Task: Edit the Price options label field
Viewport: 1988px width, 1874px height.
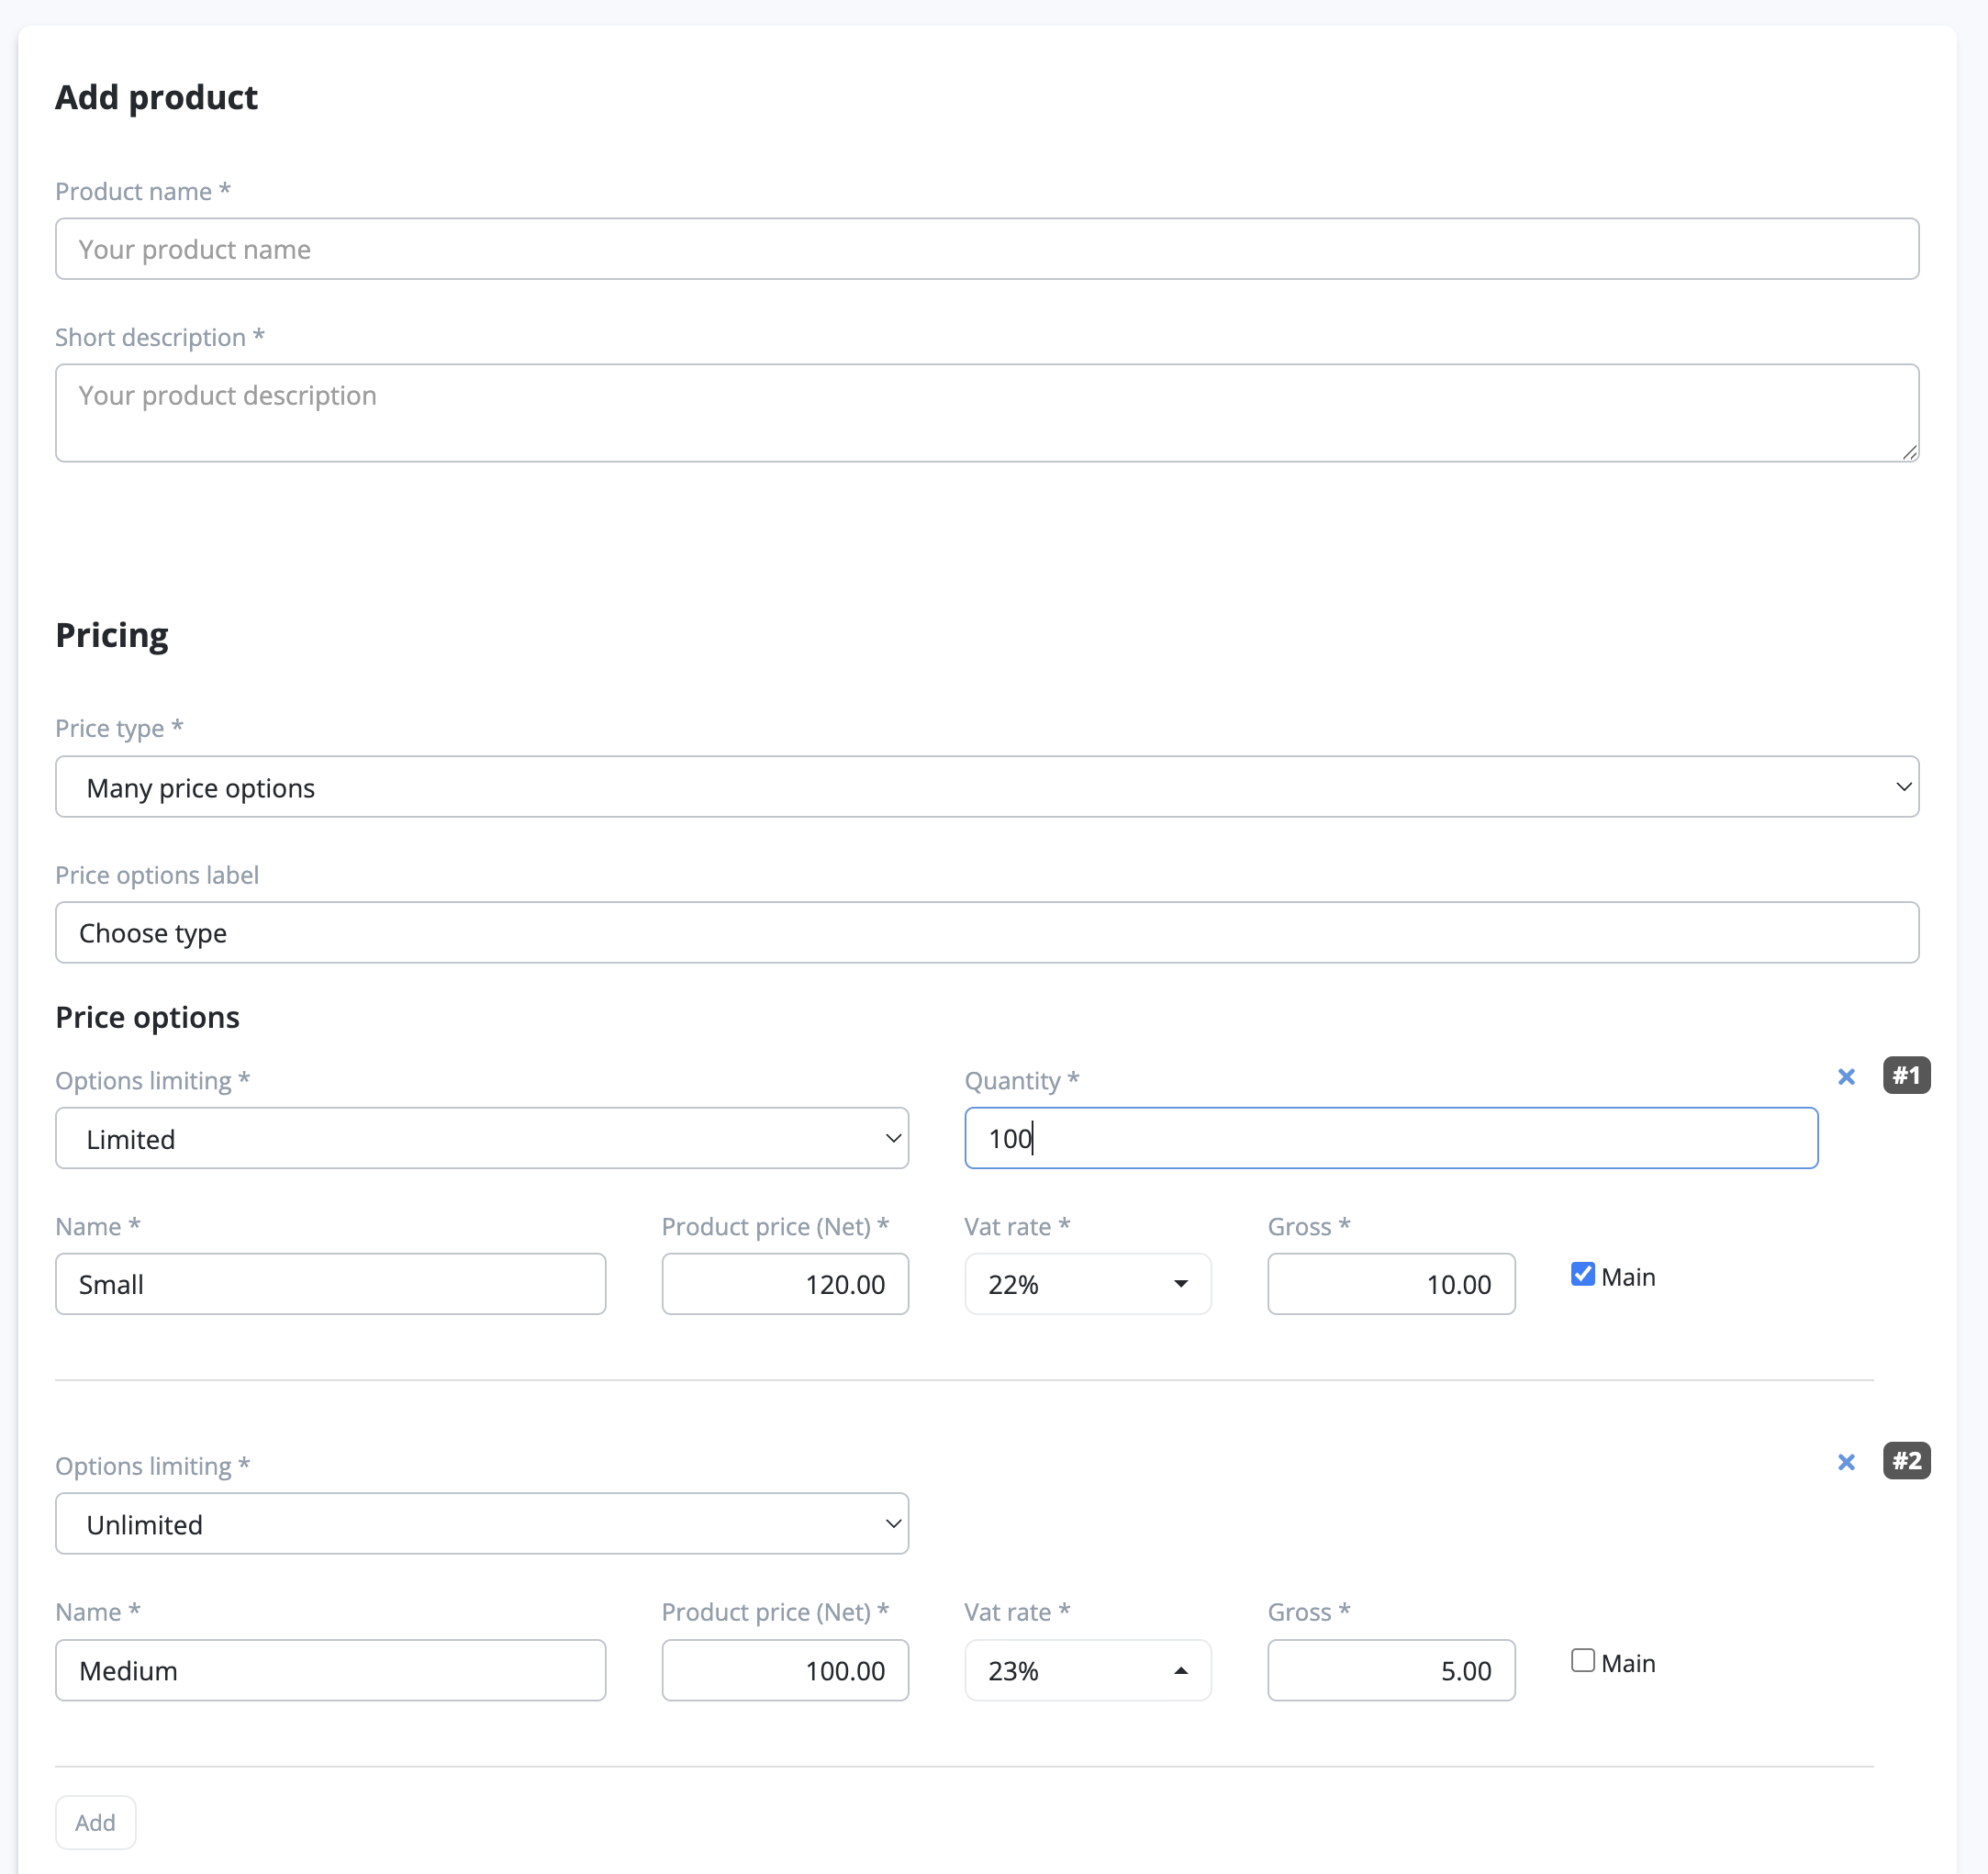Action: click(986, 933)
